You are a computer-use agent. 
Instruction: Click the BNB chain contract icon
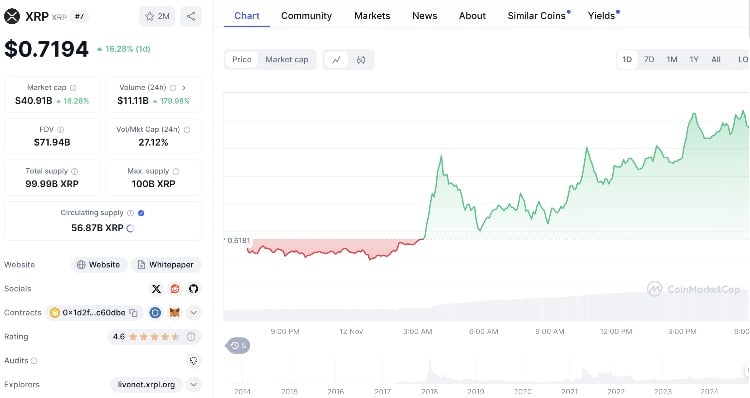click(55, 312)
